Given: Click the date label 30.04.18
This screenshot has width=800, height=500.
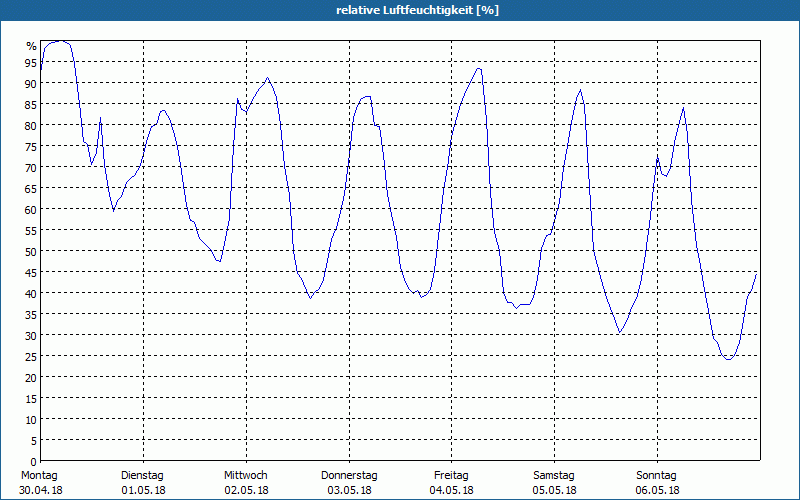Looking at the screenshot, I should (x=39, y=490).
